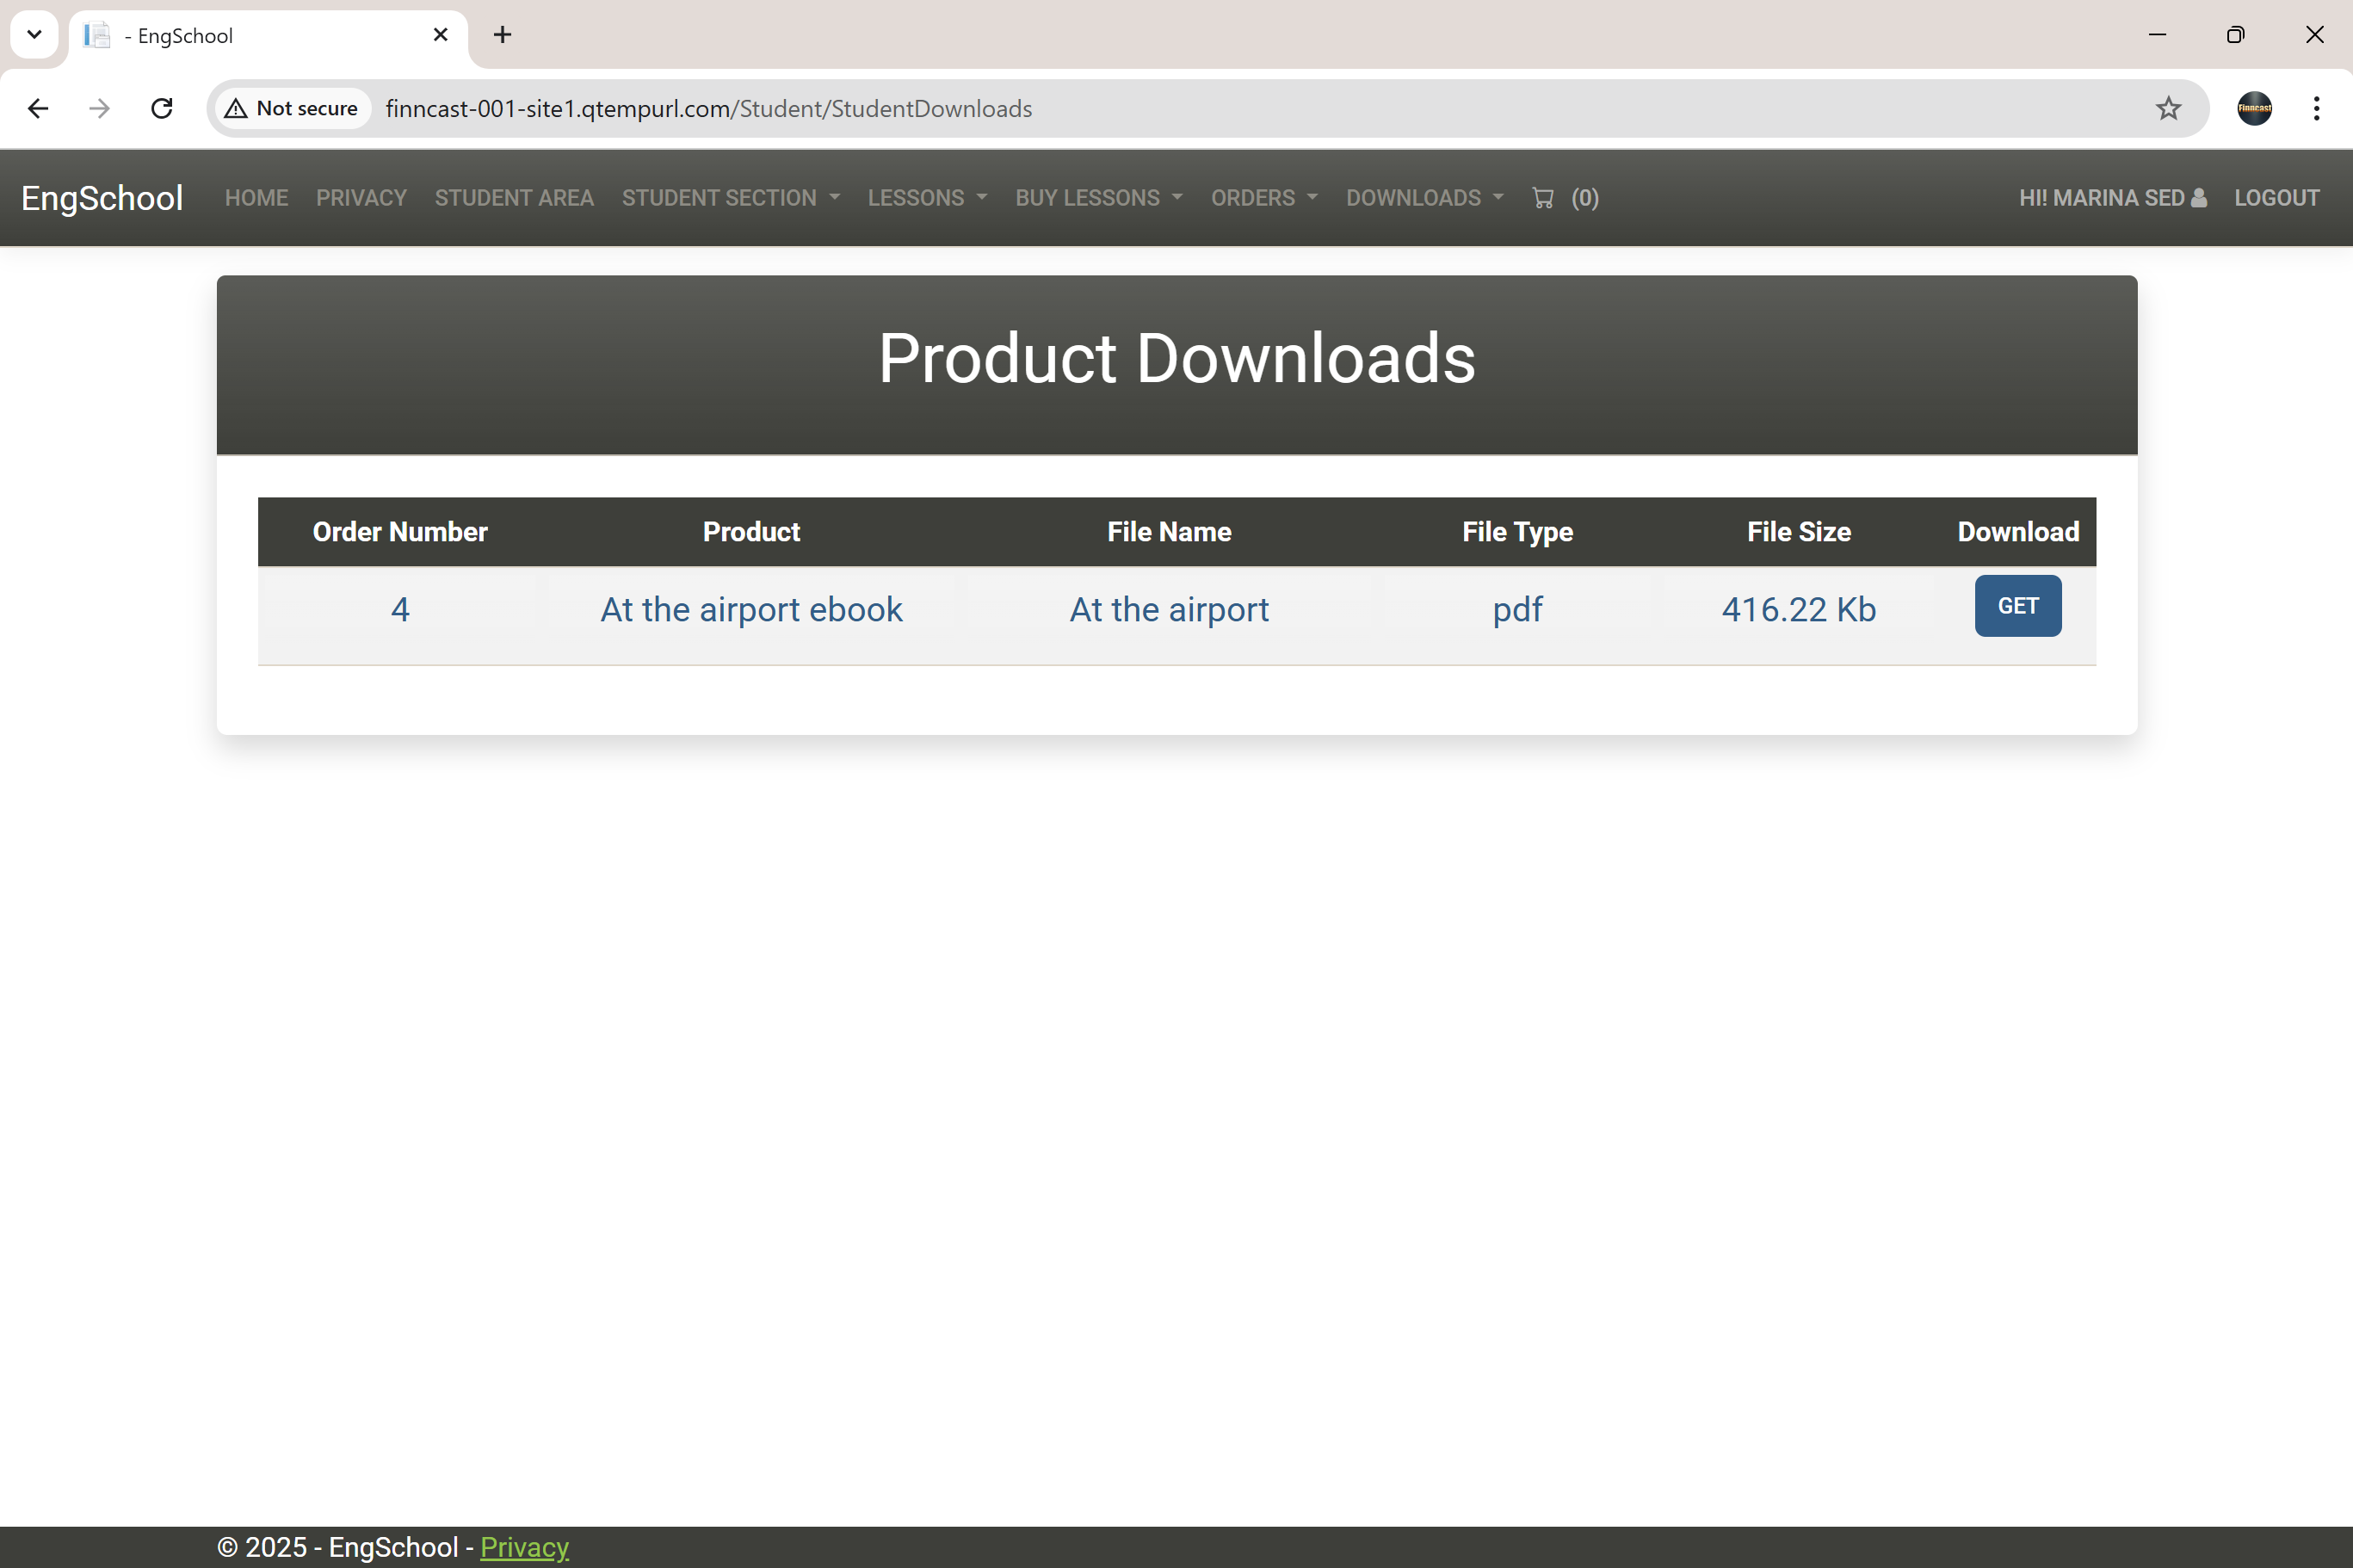The height and width of the screenshot is (1568, 2353).
Task: Click the Not secure warning icon
Action: coord(236,108)
